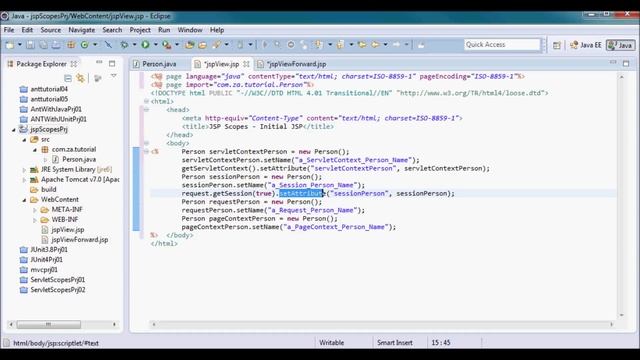
Task: Select the mvcprj01 project
Action: click(44, 270)
